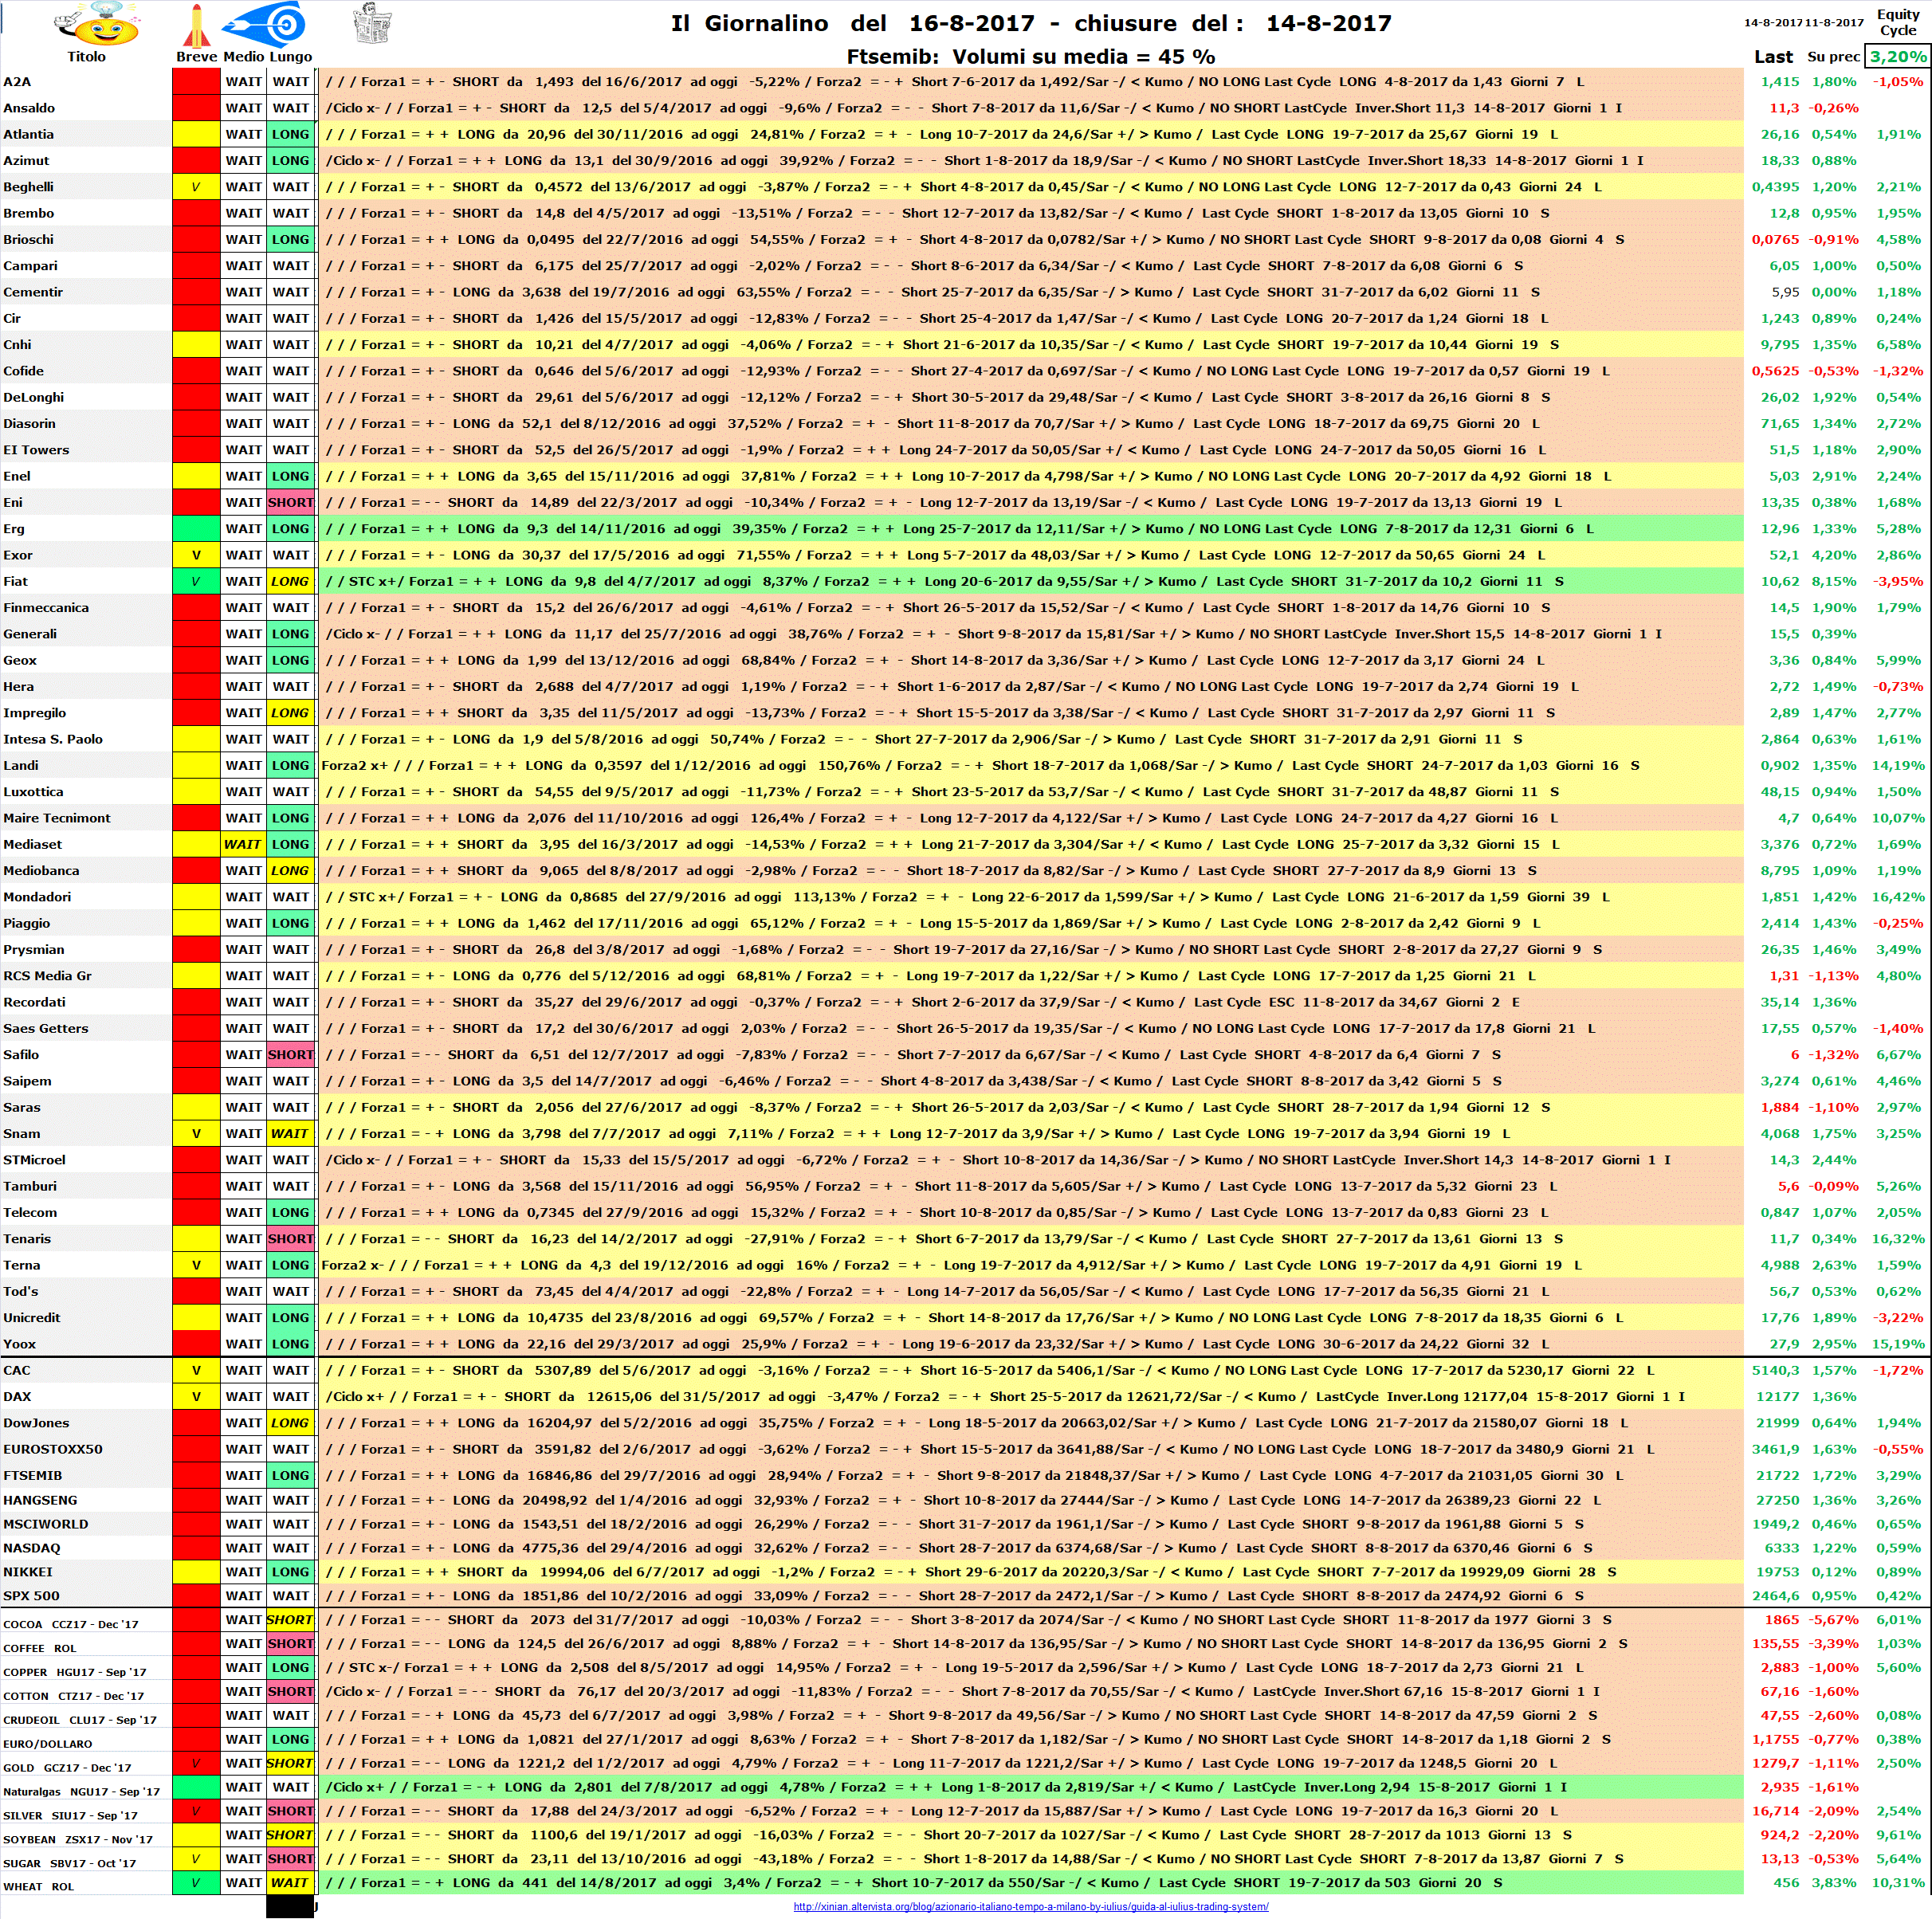Select the Mediaset yellow WAIT Medio cell

243,845
